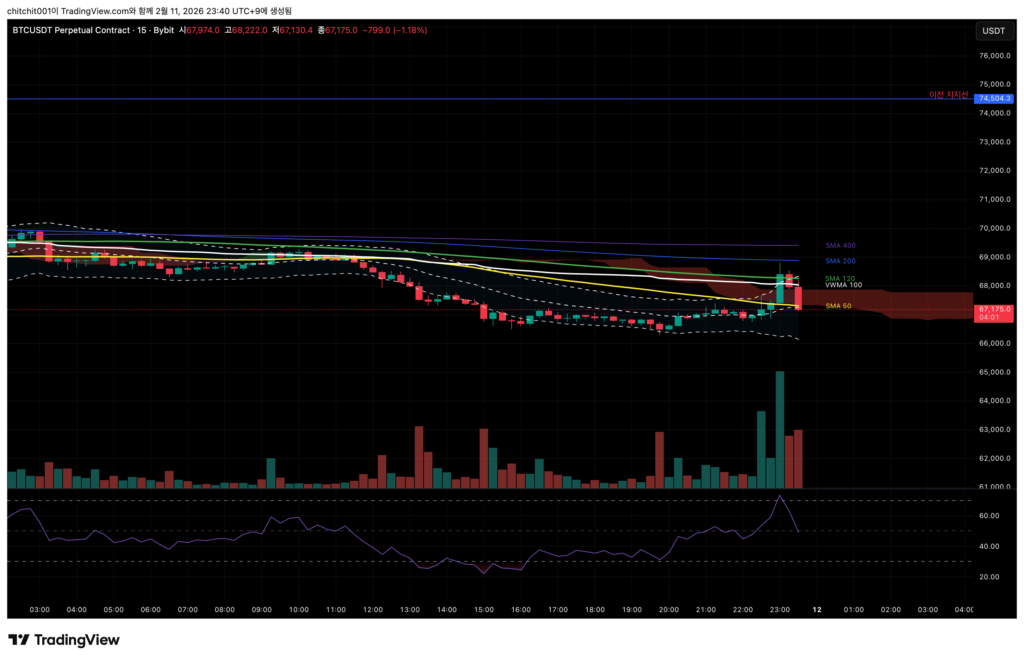The height and width of the screenshot is (661, 1024).
Task: Click the chitchit001 snapshot caption text
Action: click(150, 10)
